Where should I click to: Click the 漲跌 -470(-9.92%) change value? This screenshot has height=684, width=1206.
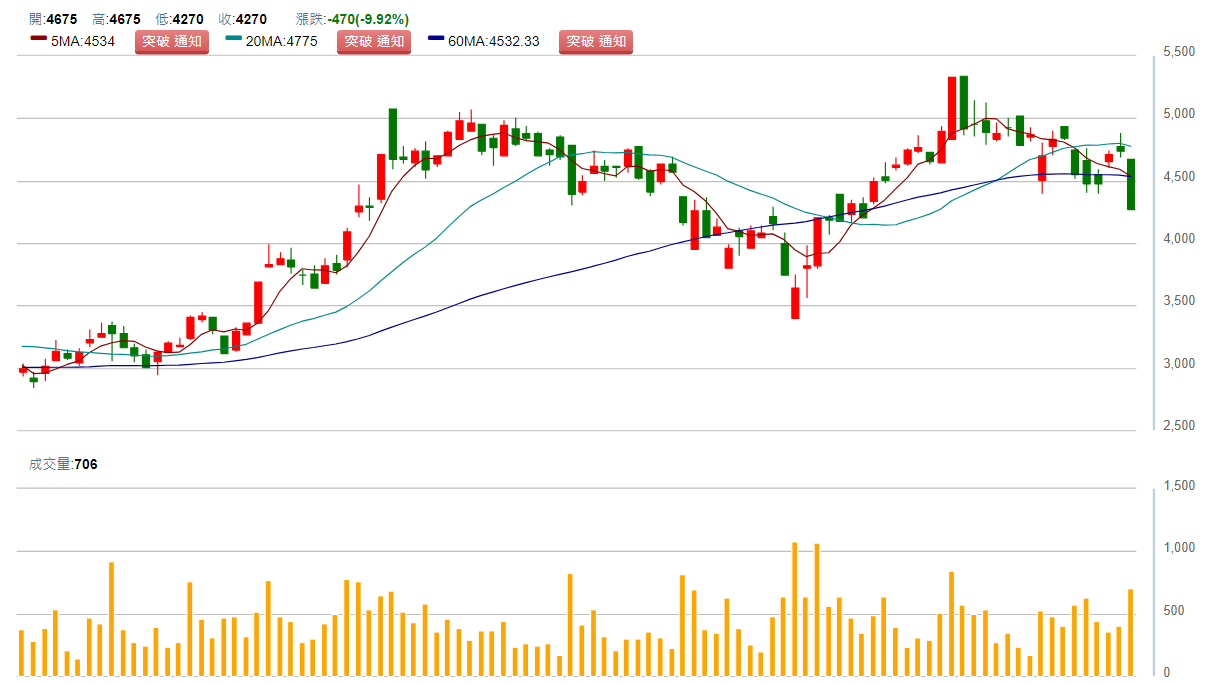click(353, 19)
